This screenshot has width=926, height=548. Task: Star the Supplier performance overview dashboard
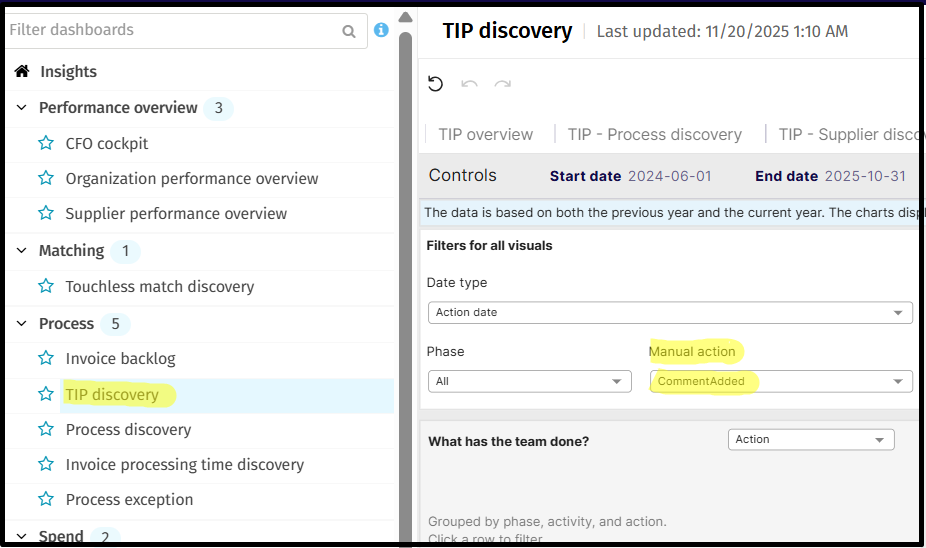(x=46, y=213)
